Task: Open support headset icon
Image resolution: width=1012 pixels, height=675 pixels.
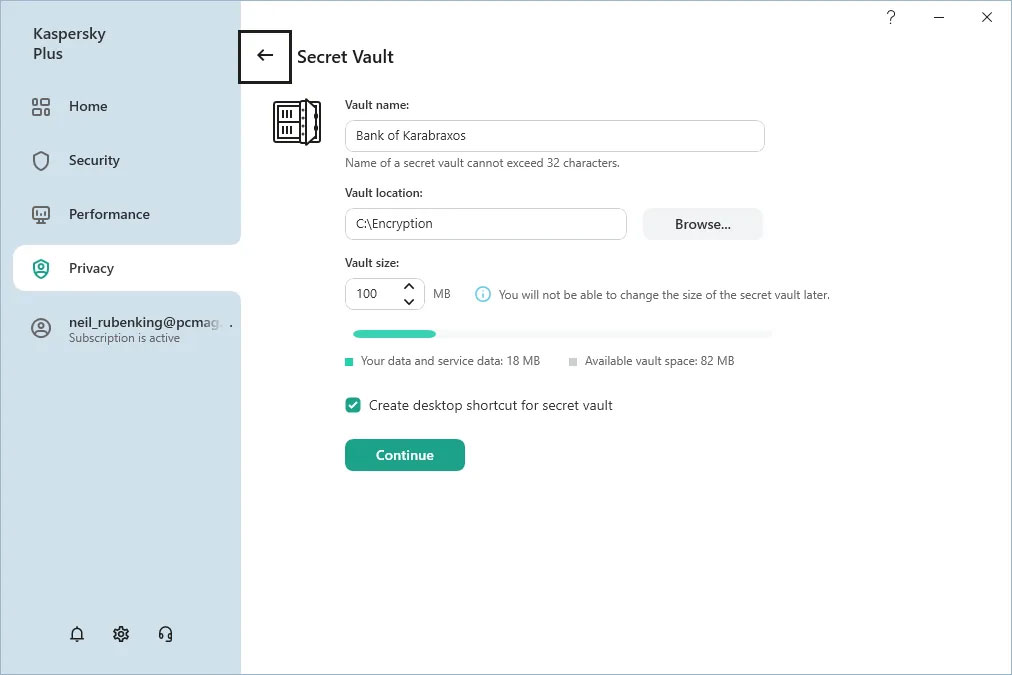Action: 165,634
